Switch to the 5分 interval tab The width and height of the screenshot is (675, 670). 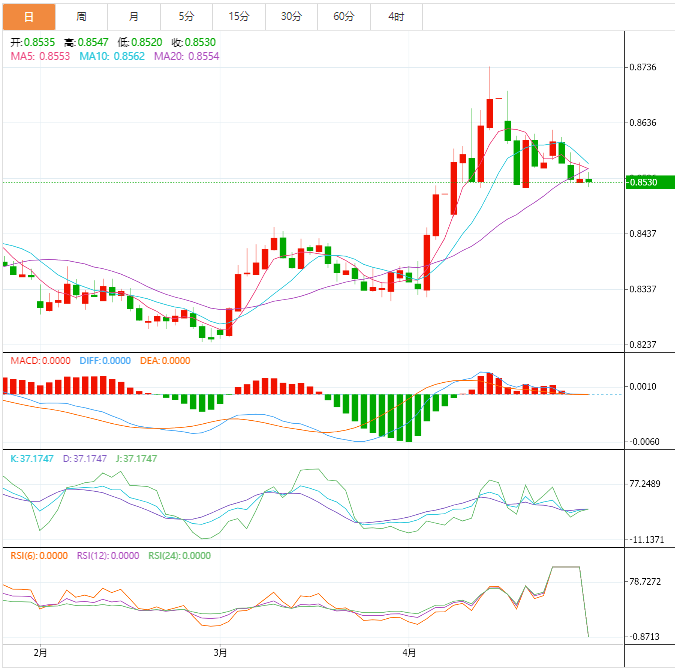point(187,17)
